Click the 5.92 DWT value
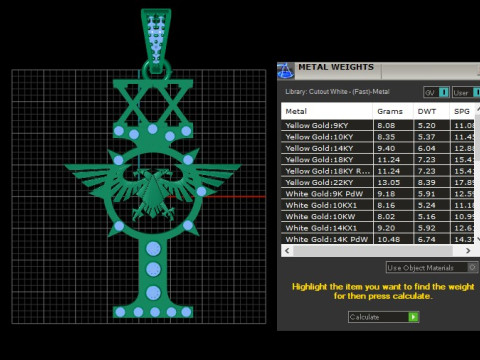The image size is (480, 360). (x=427, y=228)
